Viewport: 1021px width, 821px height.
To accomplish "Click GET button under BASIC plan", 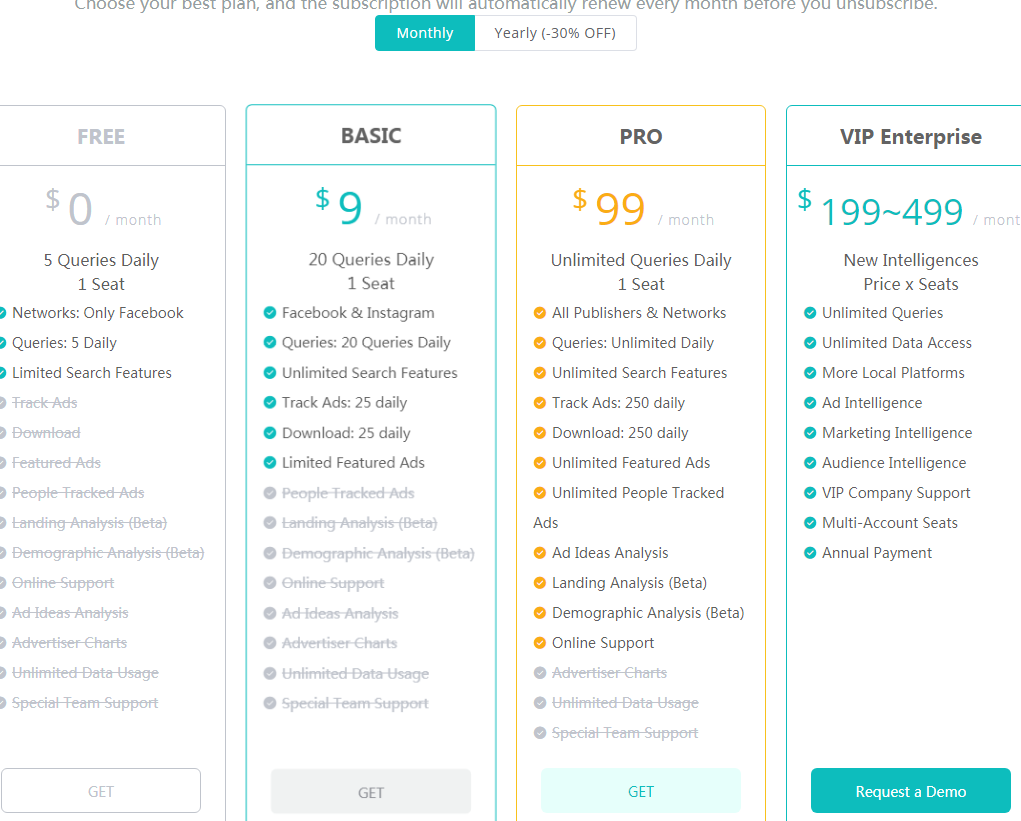I will click(x=371, y=792).
